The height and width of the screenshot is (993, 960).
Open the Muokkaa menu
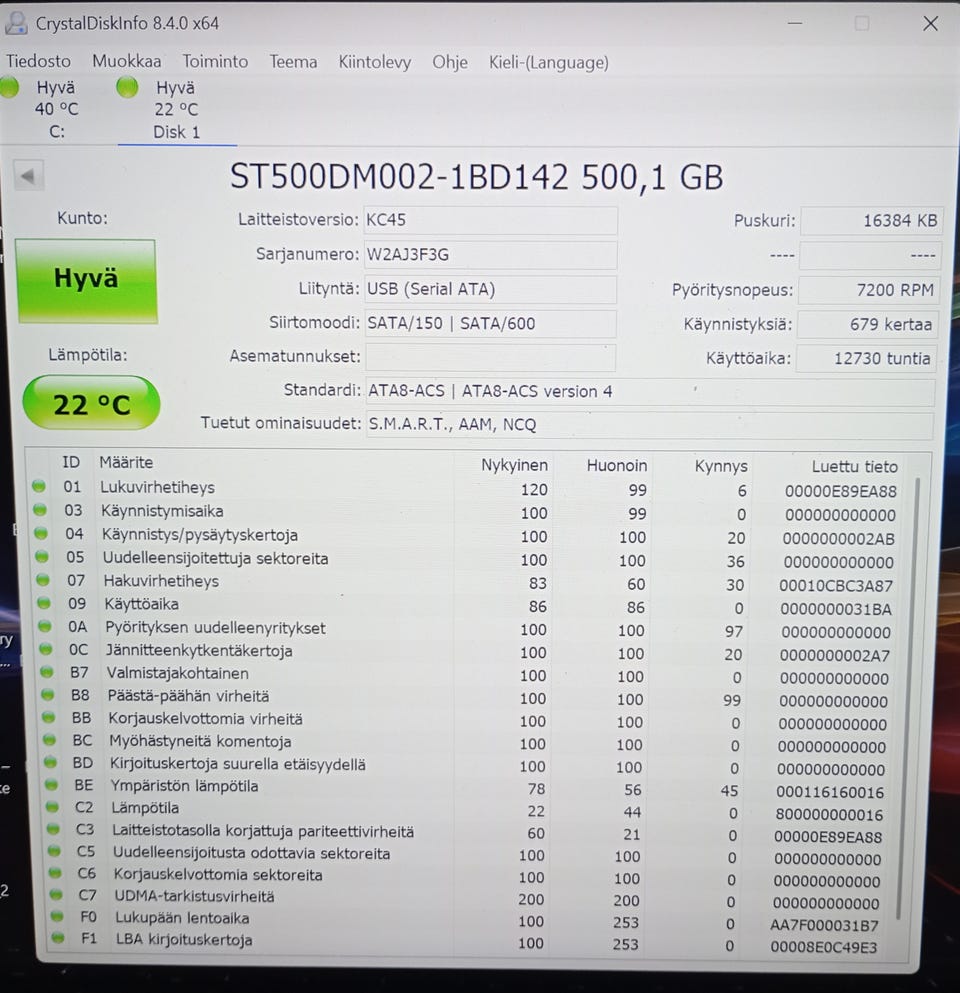coord(127,61)
